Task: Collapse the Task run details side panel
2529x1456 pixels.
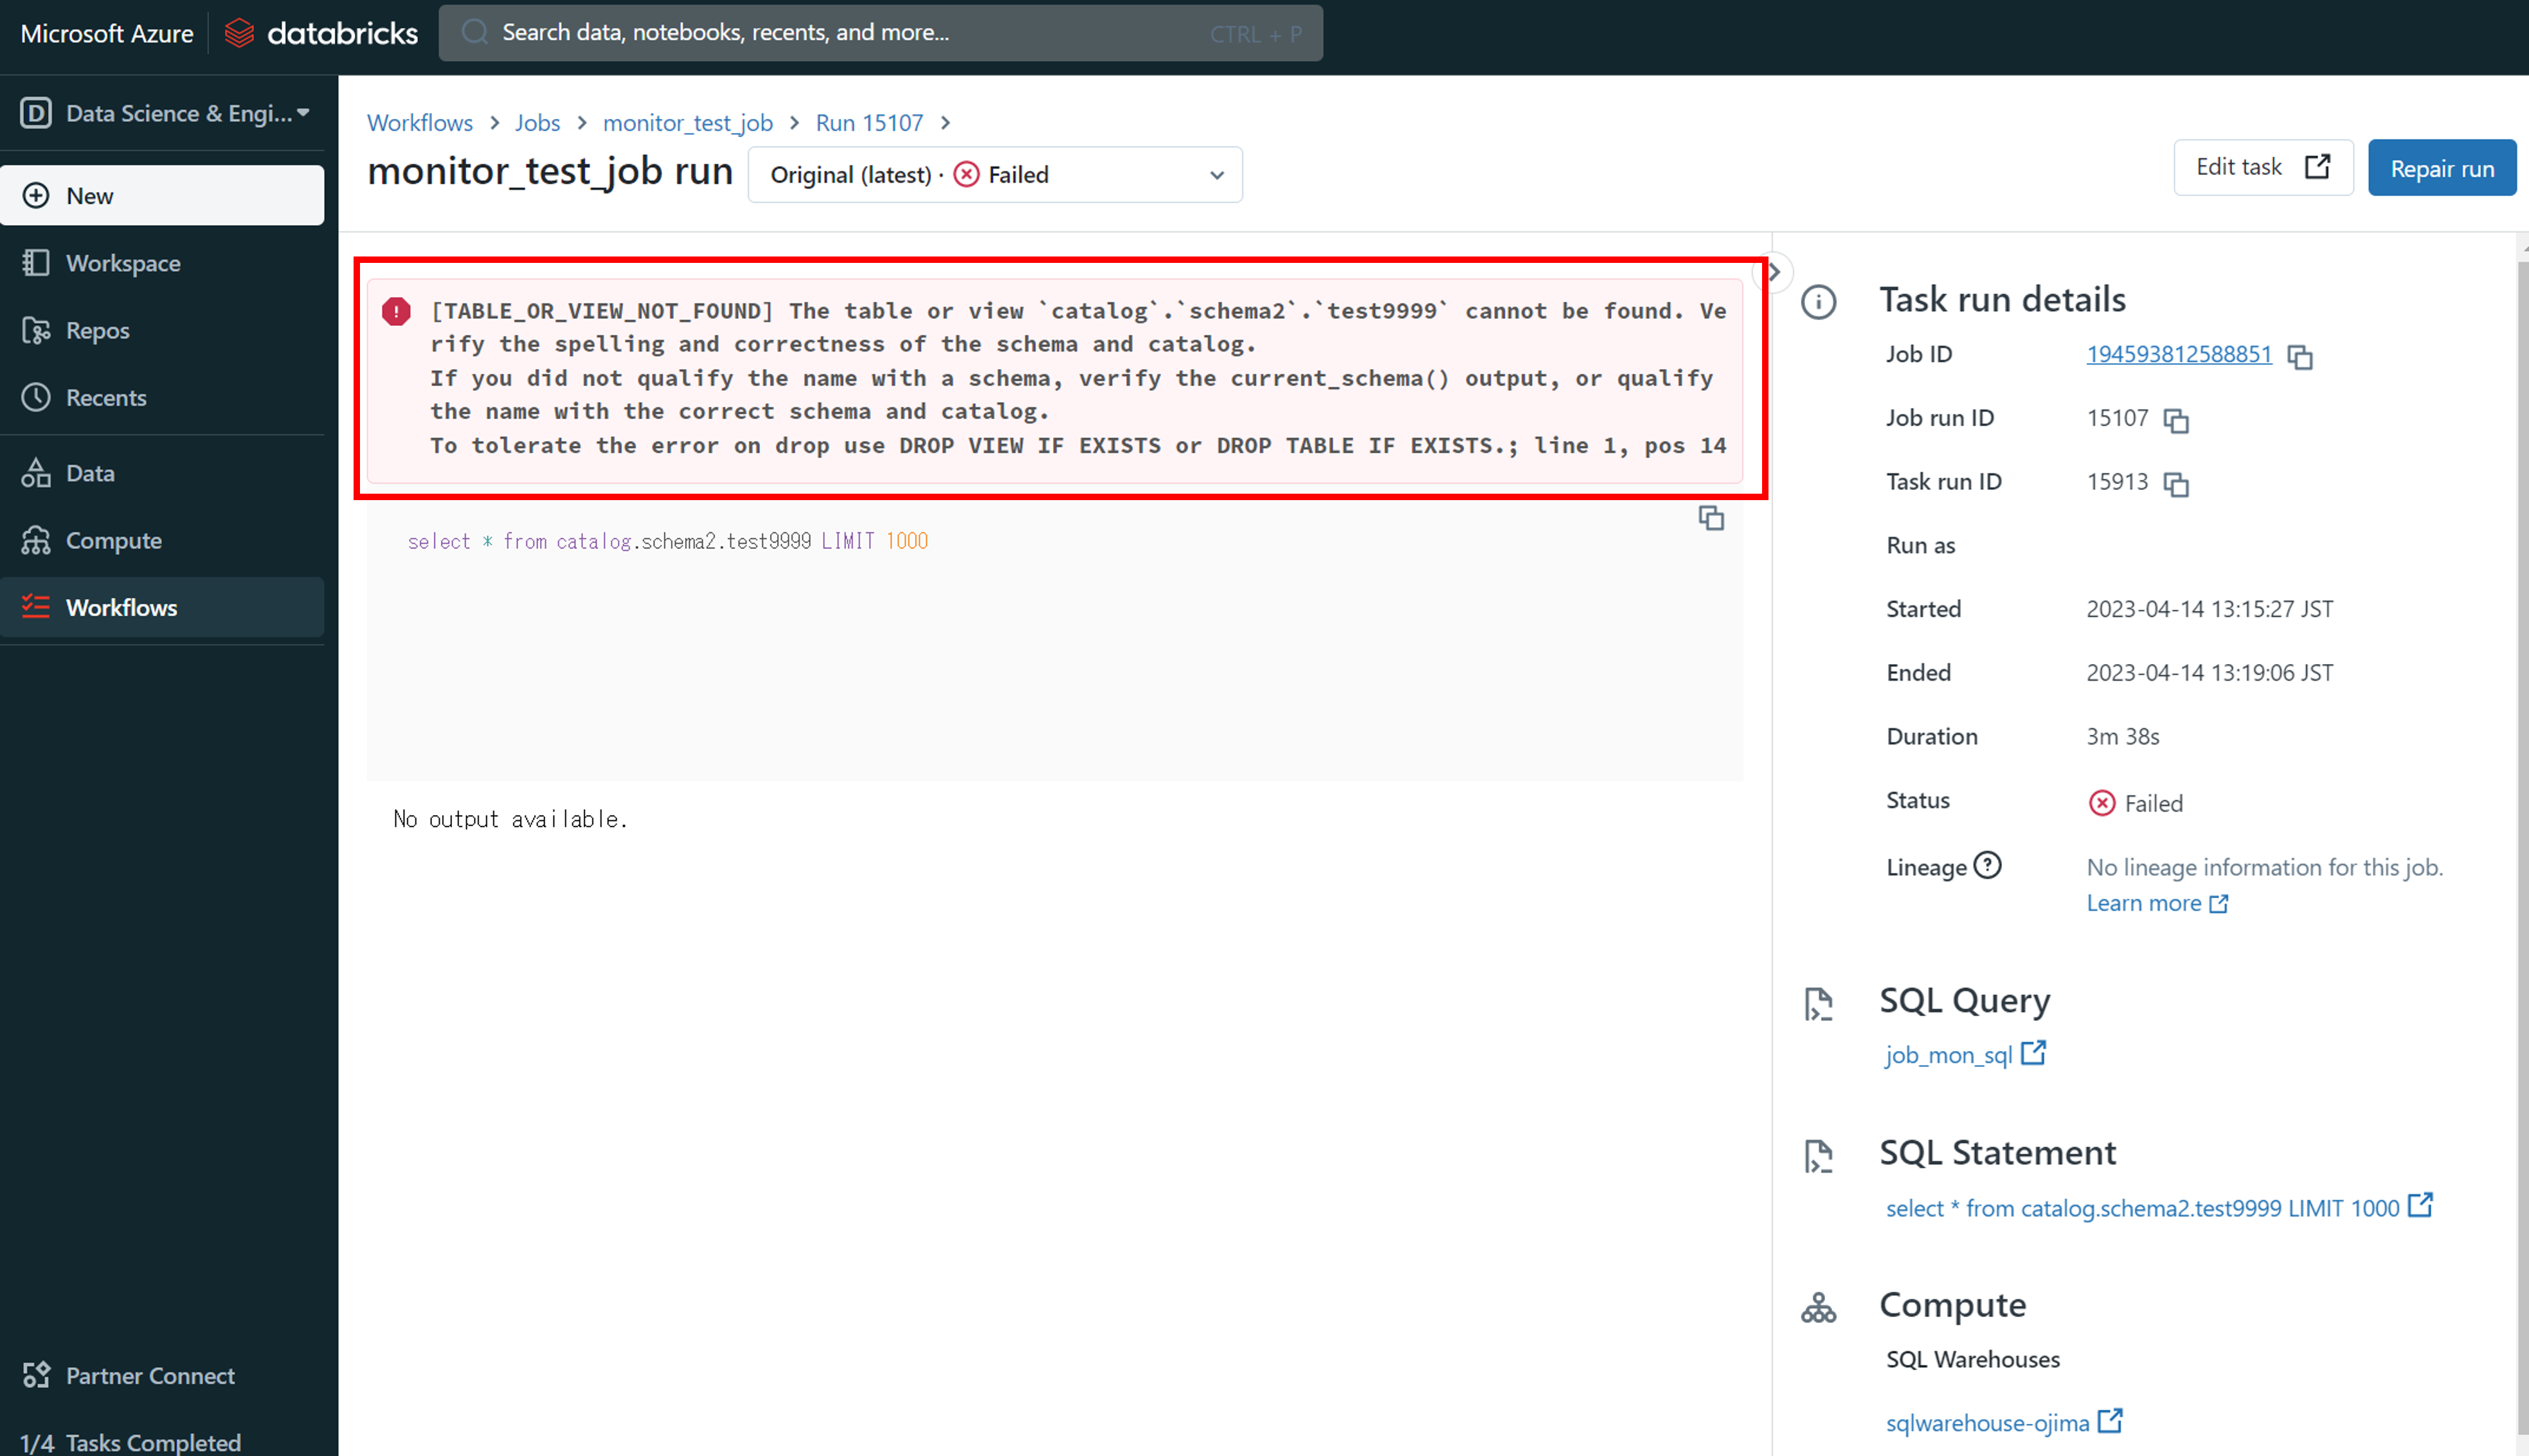Action: tap(1773, 272)
